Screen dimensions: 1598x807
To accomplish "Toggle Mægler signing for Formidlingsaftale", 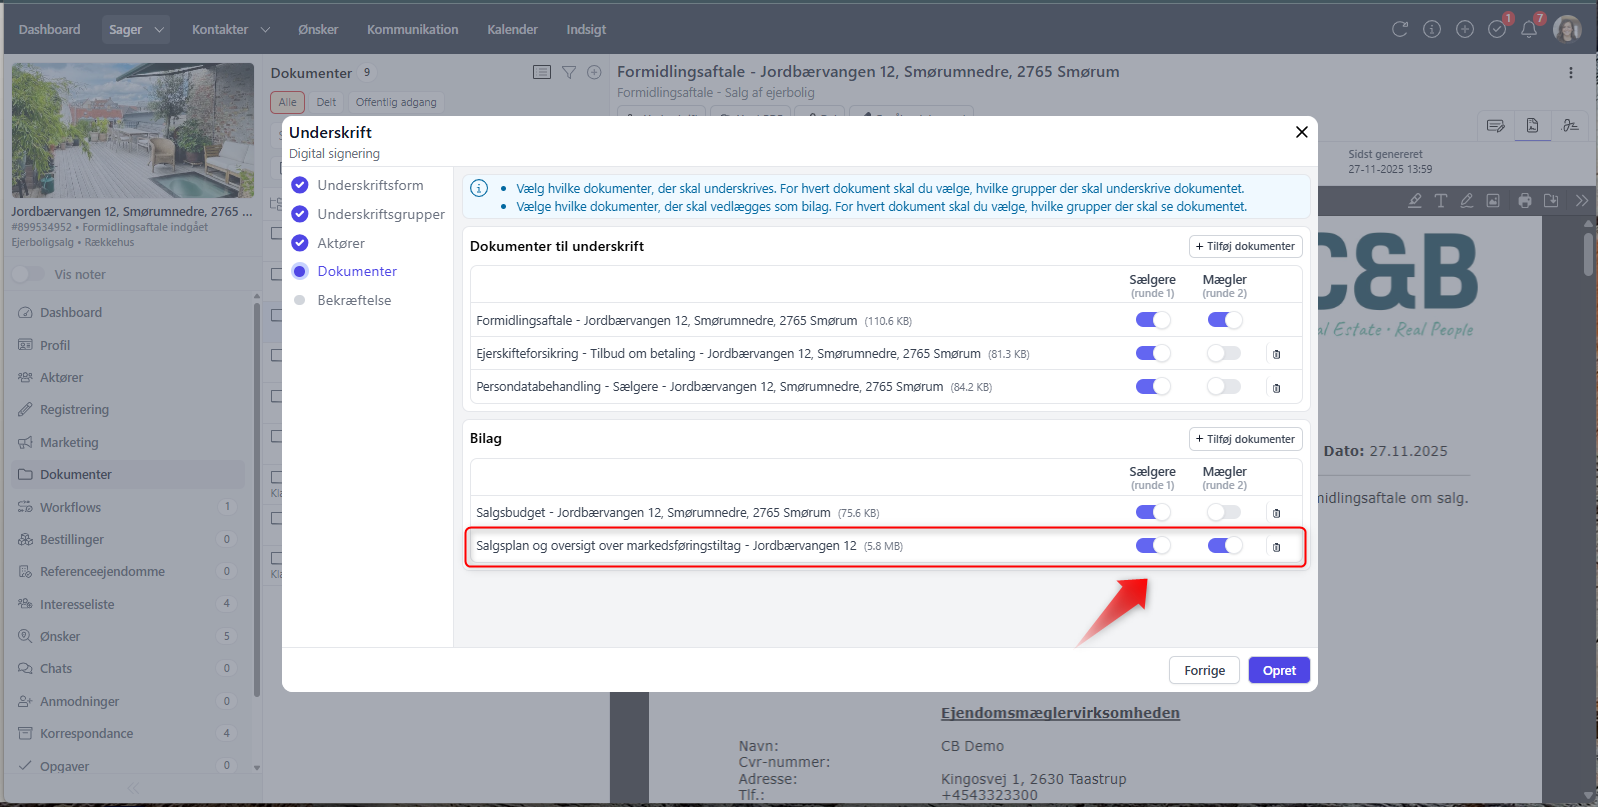I will (x=1224, y=320).
